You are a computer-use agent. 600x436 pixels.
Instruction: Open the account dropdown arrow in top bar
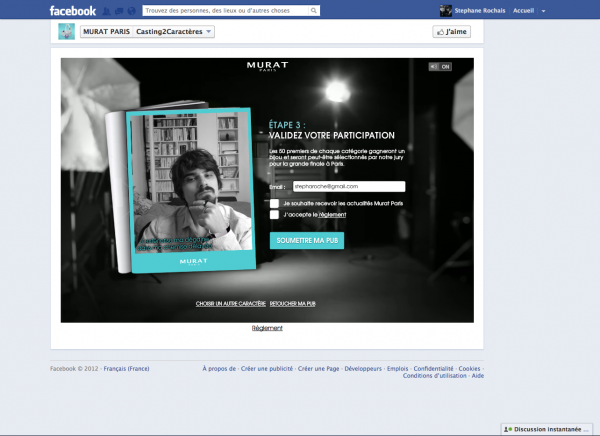tap(543, 11)
